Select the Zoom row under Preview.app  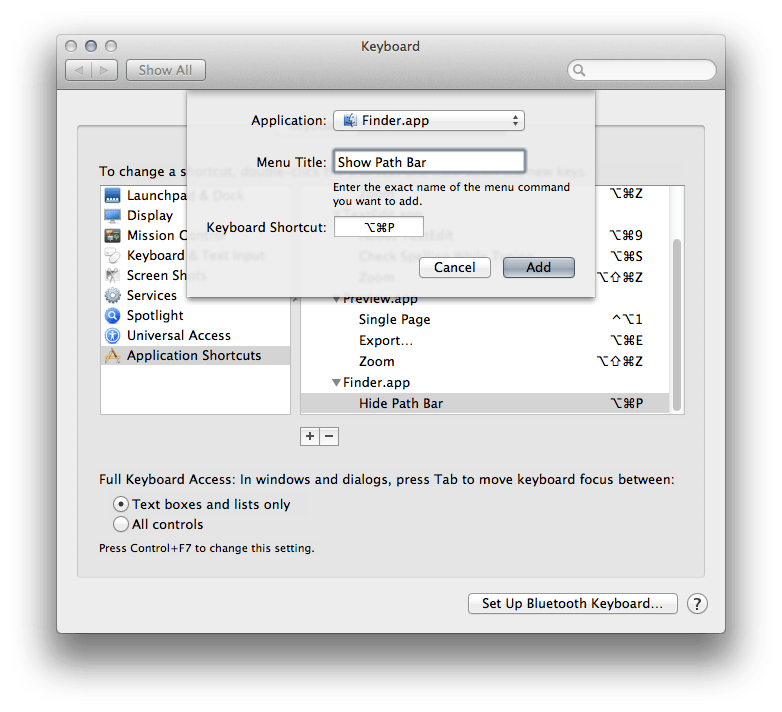coord(485,361)
